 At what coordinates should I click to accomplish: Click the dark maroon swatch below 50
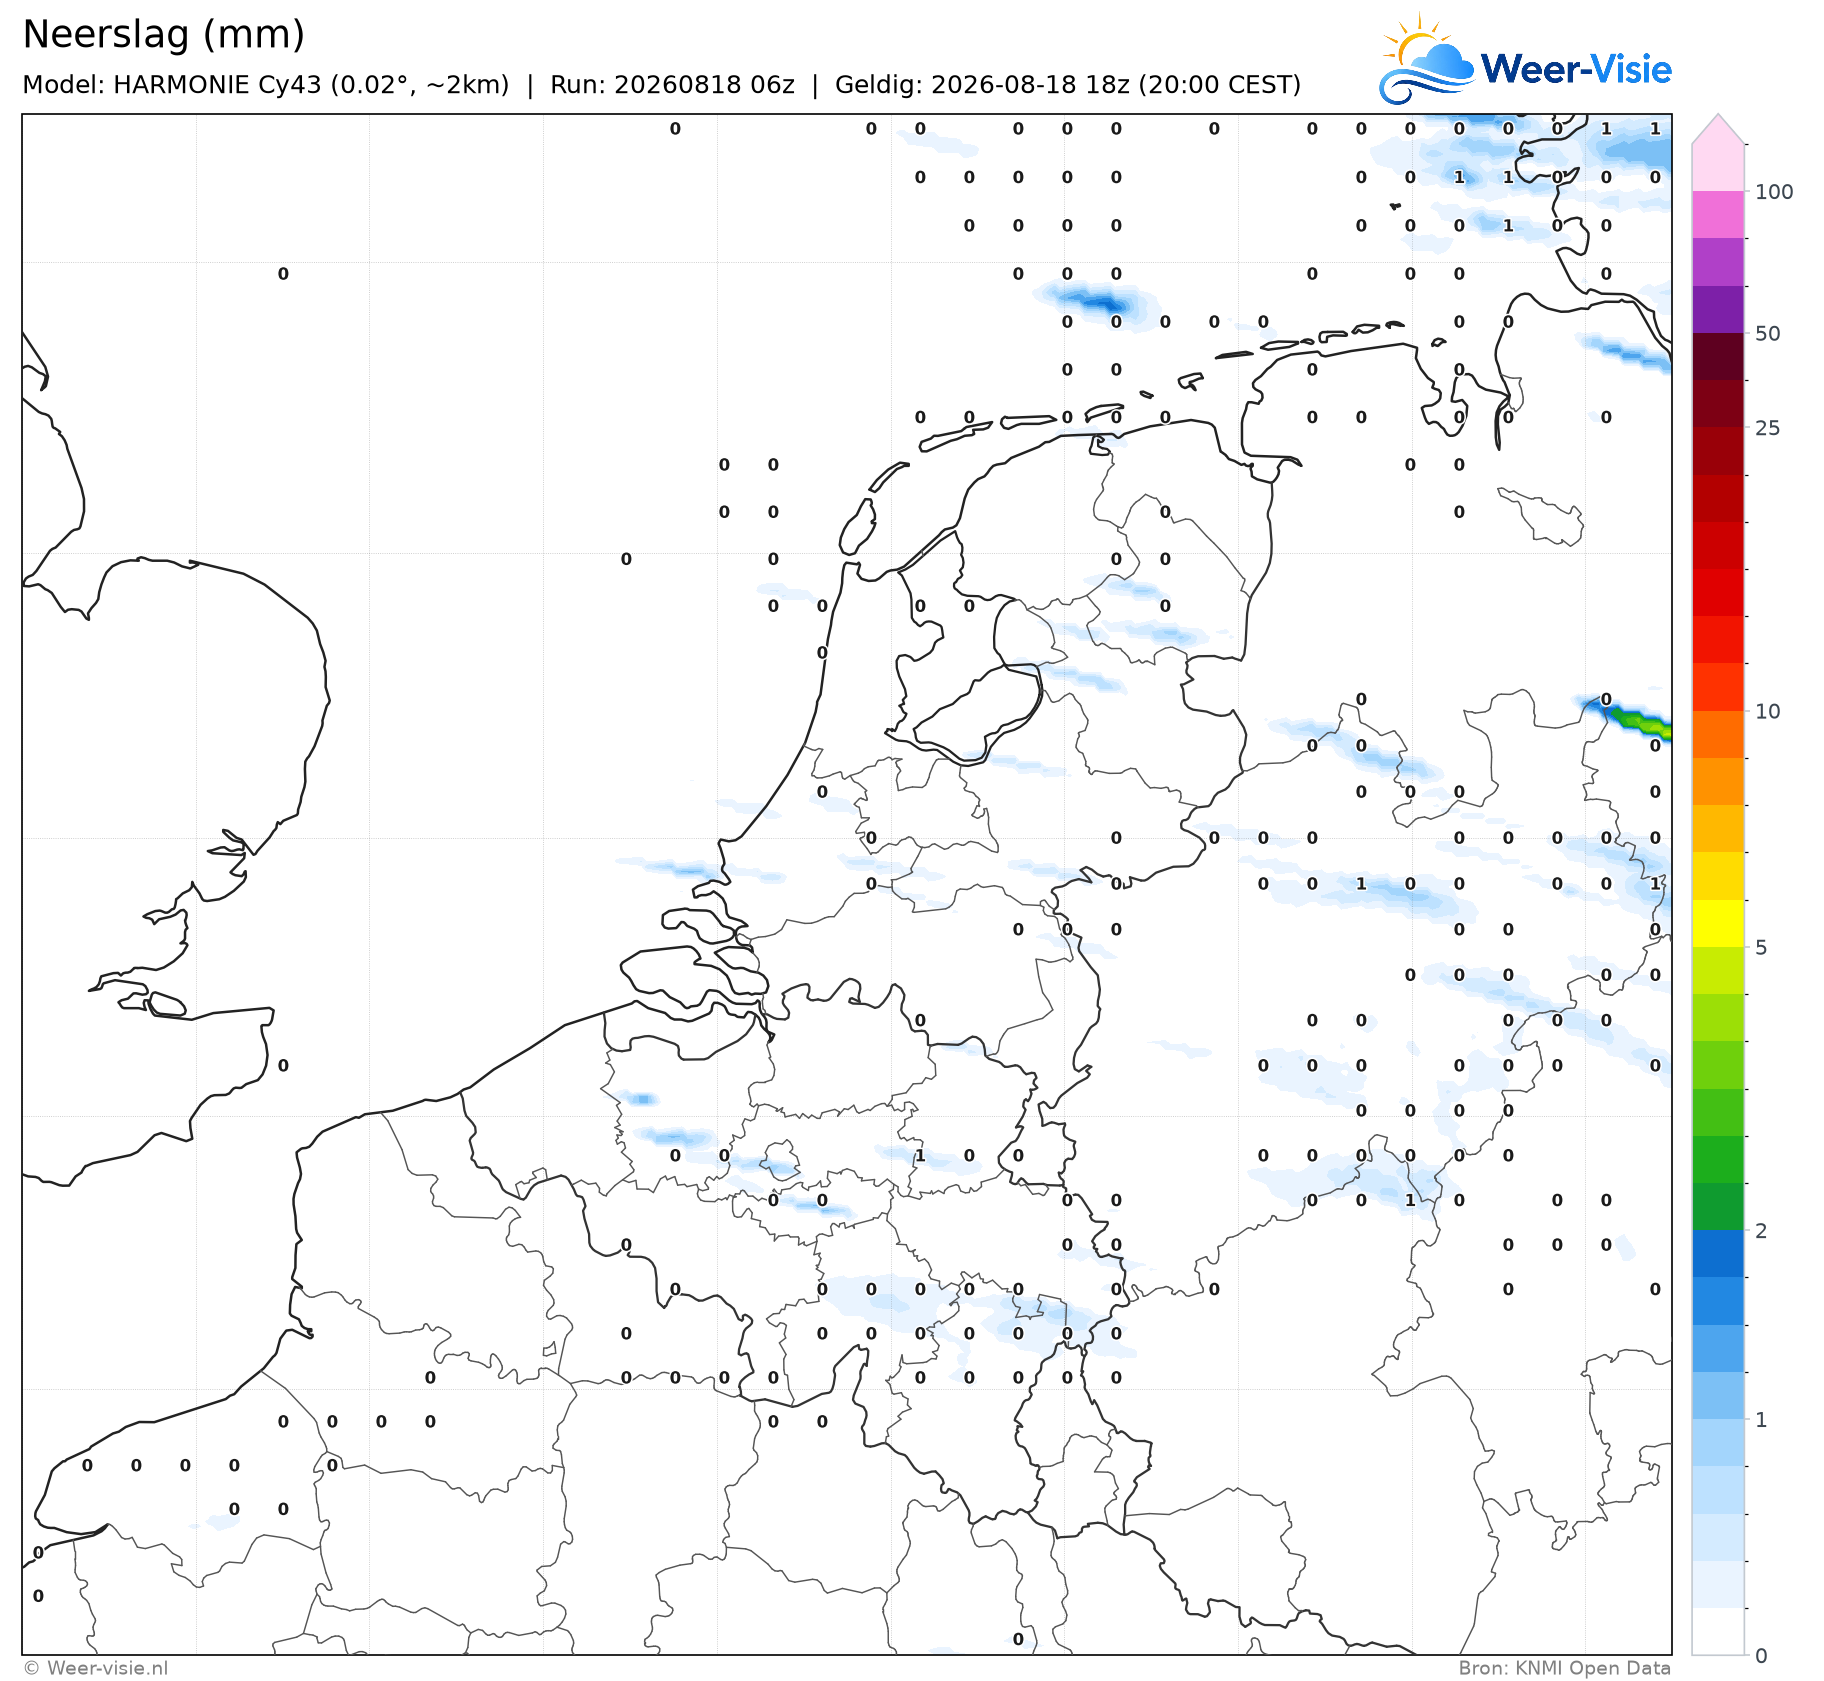(x=1718, y=356)
